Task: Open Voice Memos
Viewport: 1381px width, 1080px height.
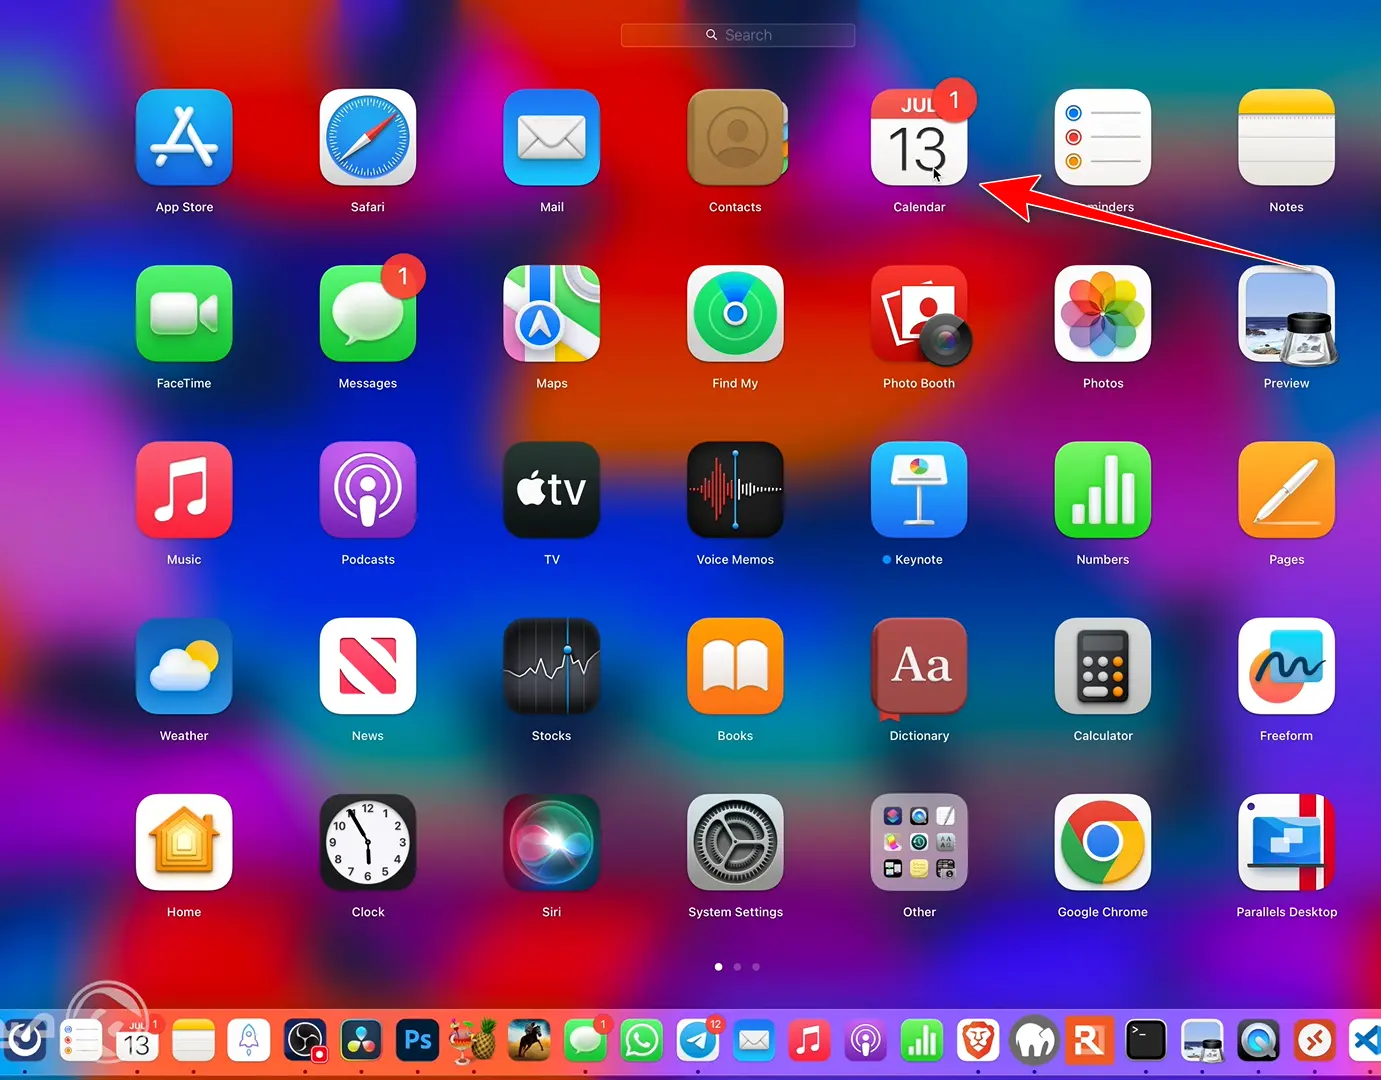Action: (735, 489)
